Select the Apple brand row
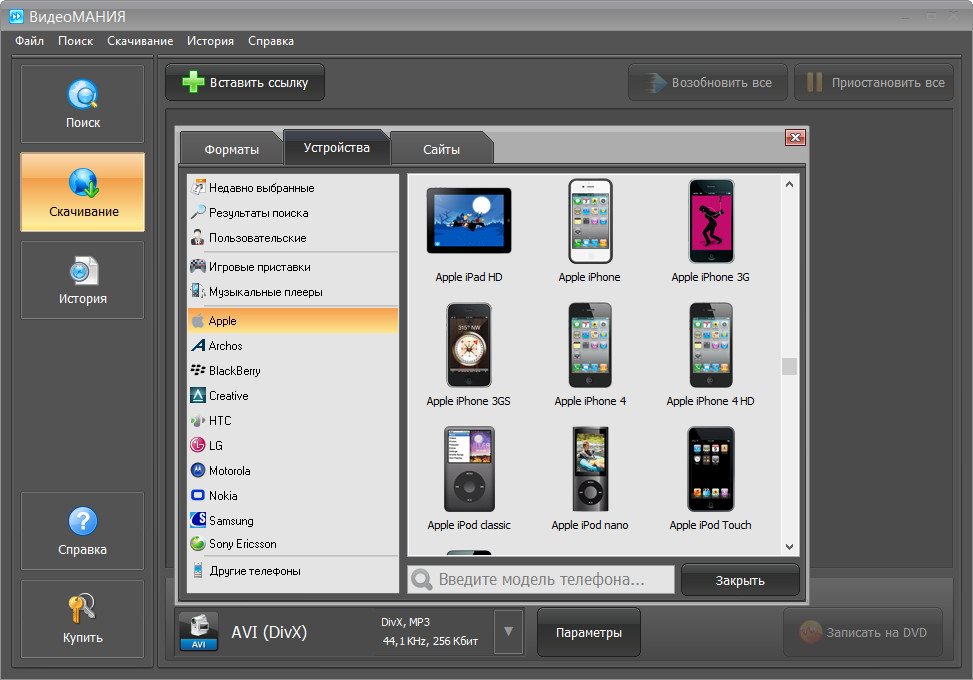Image resolution: width=973 pixels, height=680 pixels. [x=292, y=321]
